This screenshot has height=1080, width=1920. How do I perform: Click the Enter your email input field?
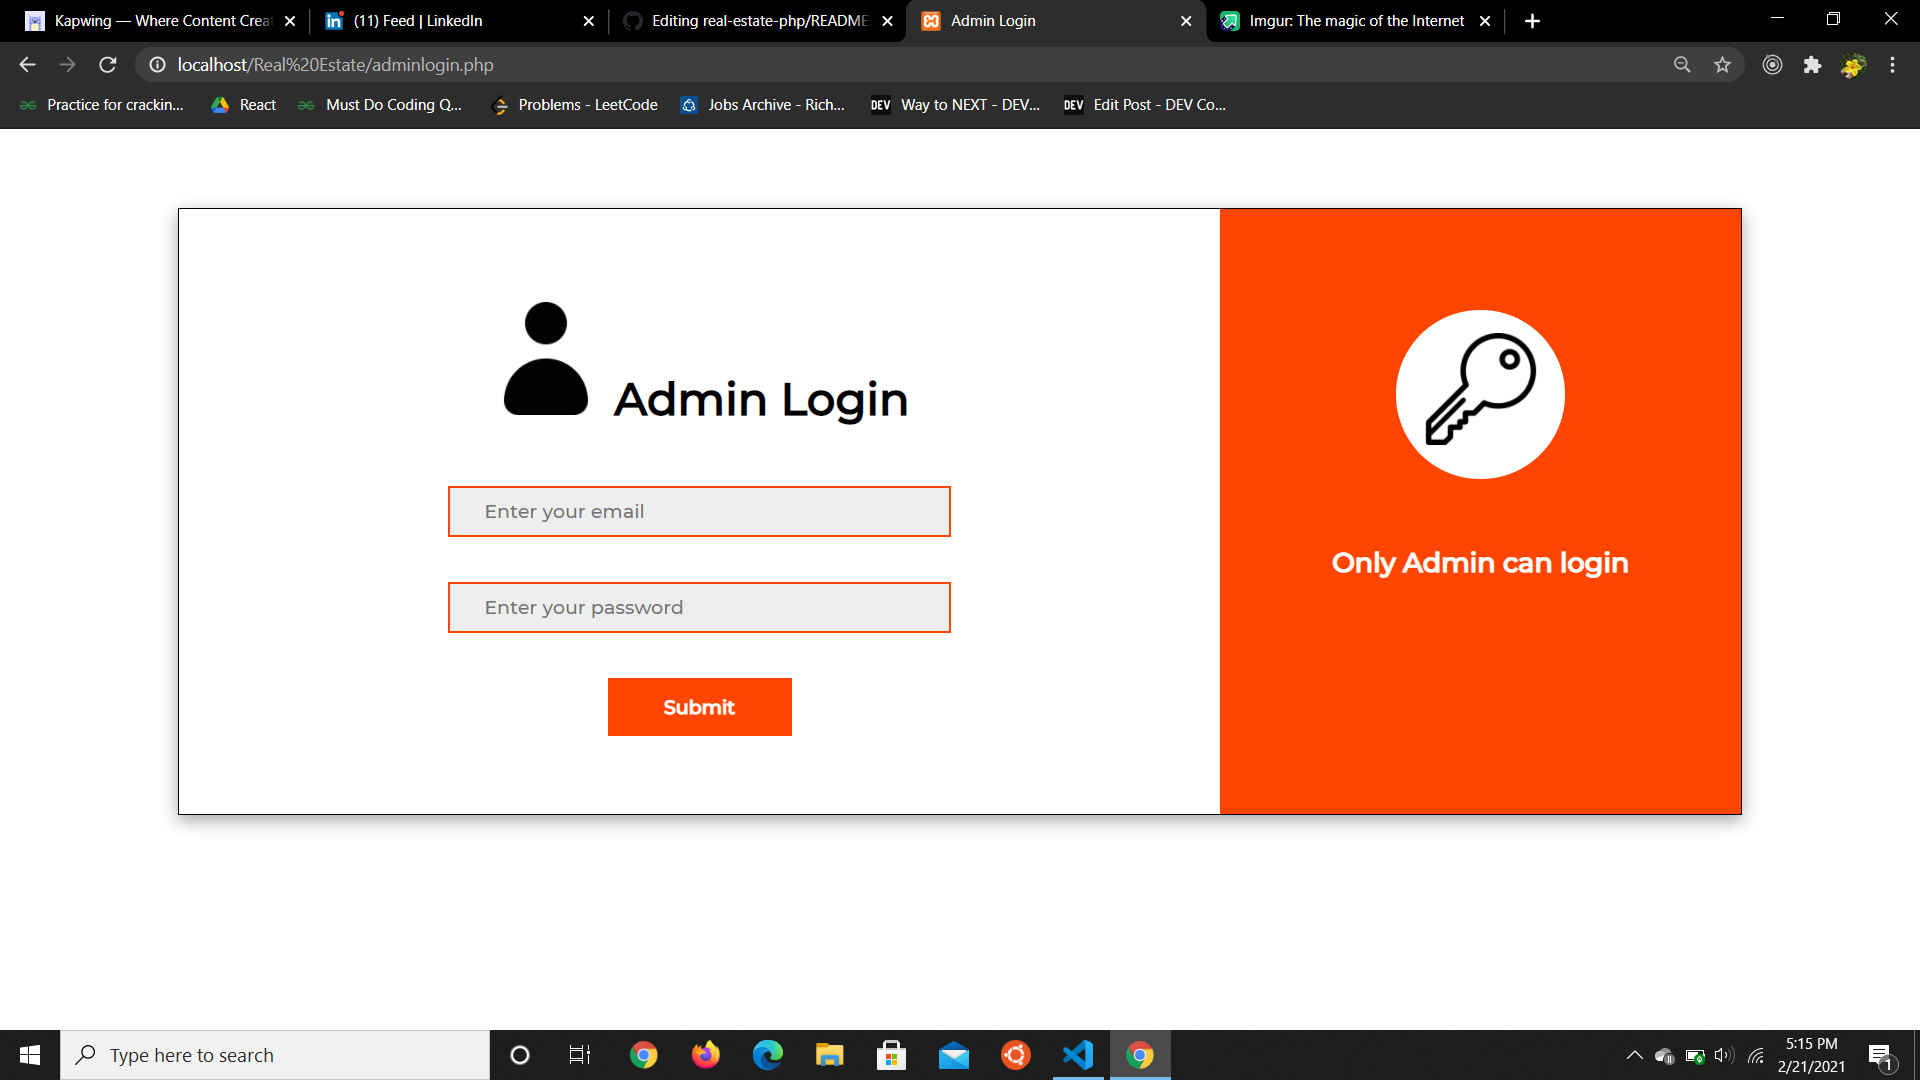click(699, 512)
